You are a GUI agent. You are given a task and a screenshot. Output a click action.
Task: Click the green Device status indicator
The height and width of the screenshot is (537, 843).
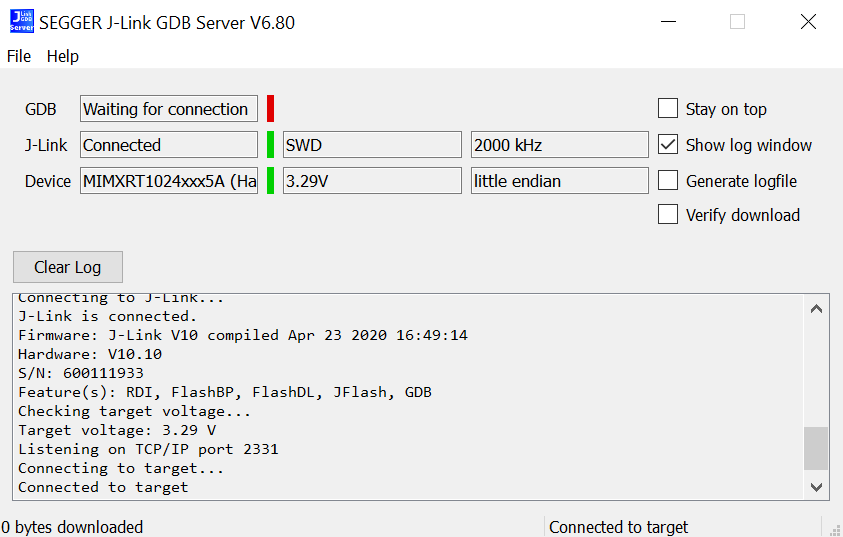click(x=270, y=181)
